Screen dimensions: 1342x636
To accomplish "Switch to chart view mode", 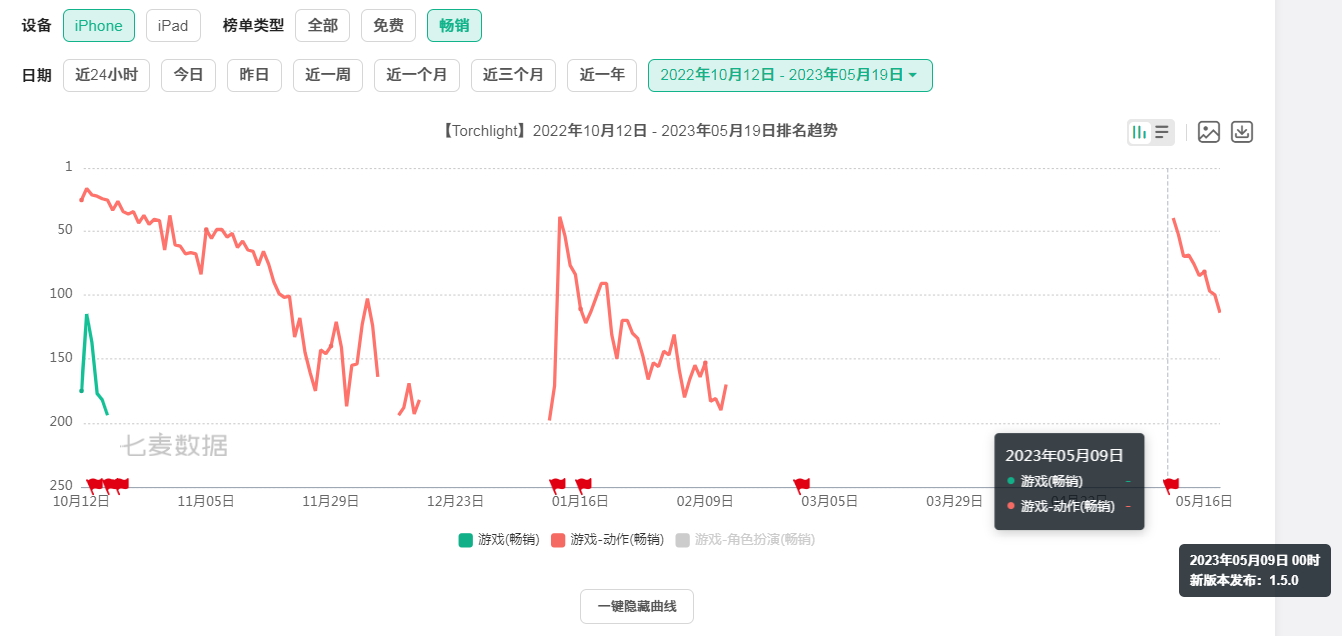I will tap(1140, 131).
